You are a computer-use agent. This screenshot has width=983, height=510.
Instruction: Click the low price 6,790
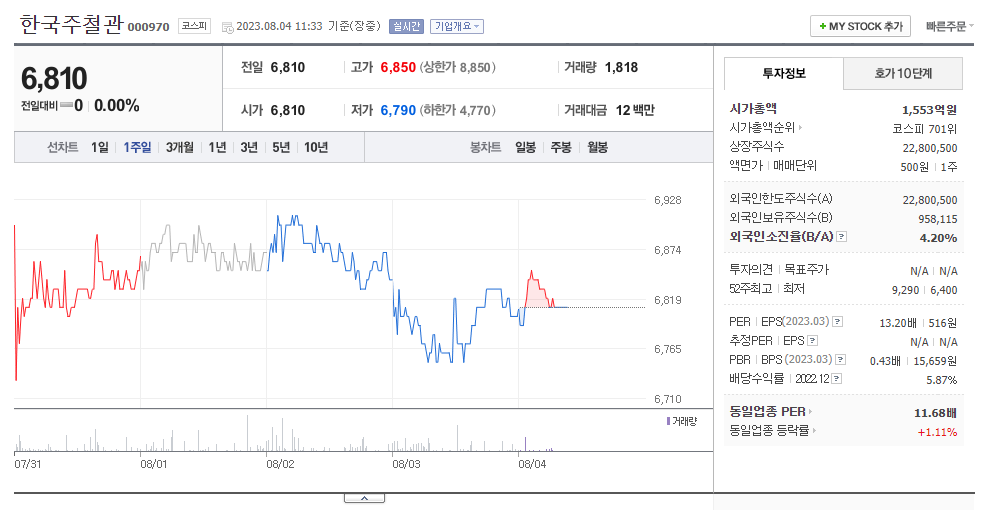tap(398, 110)
